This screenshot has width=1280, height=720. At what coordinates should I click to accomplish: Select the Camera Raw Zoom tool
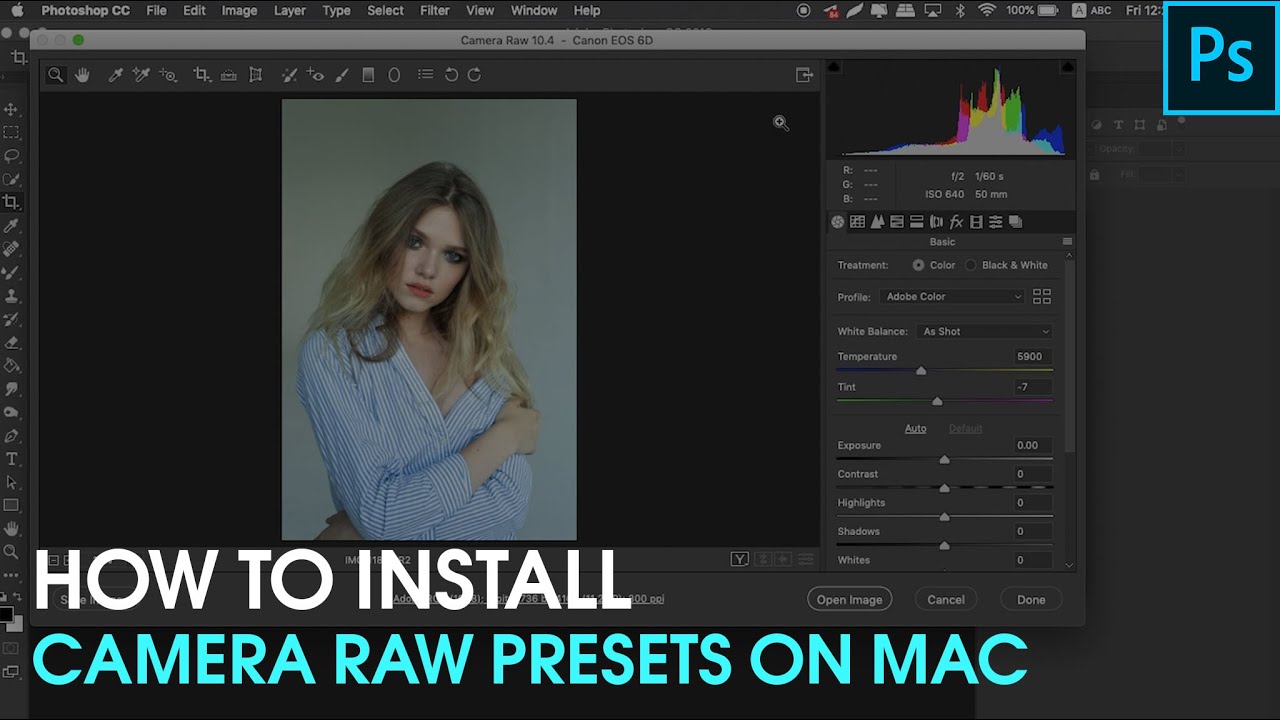point(56,75)
